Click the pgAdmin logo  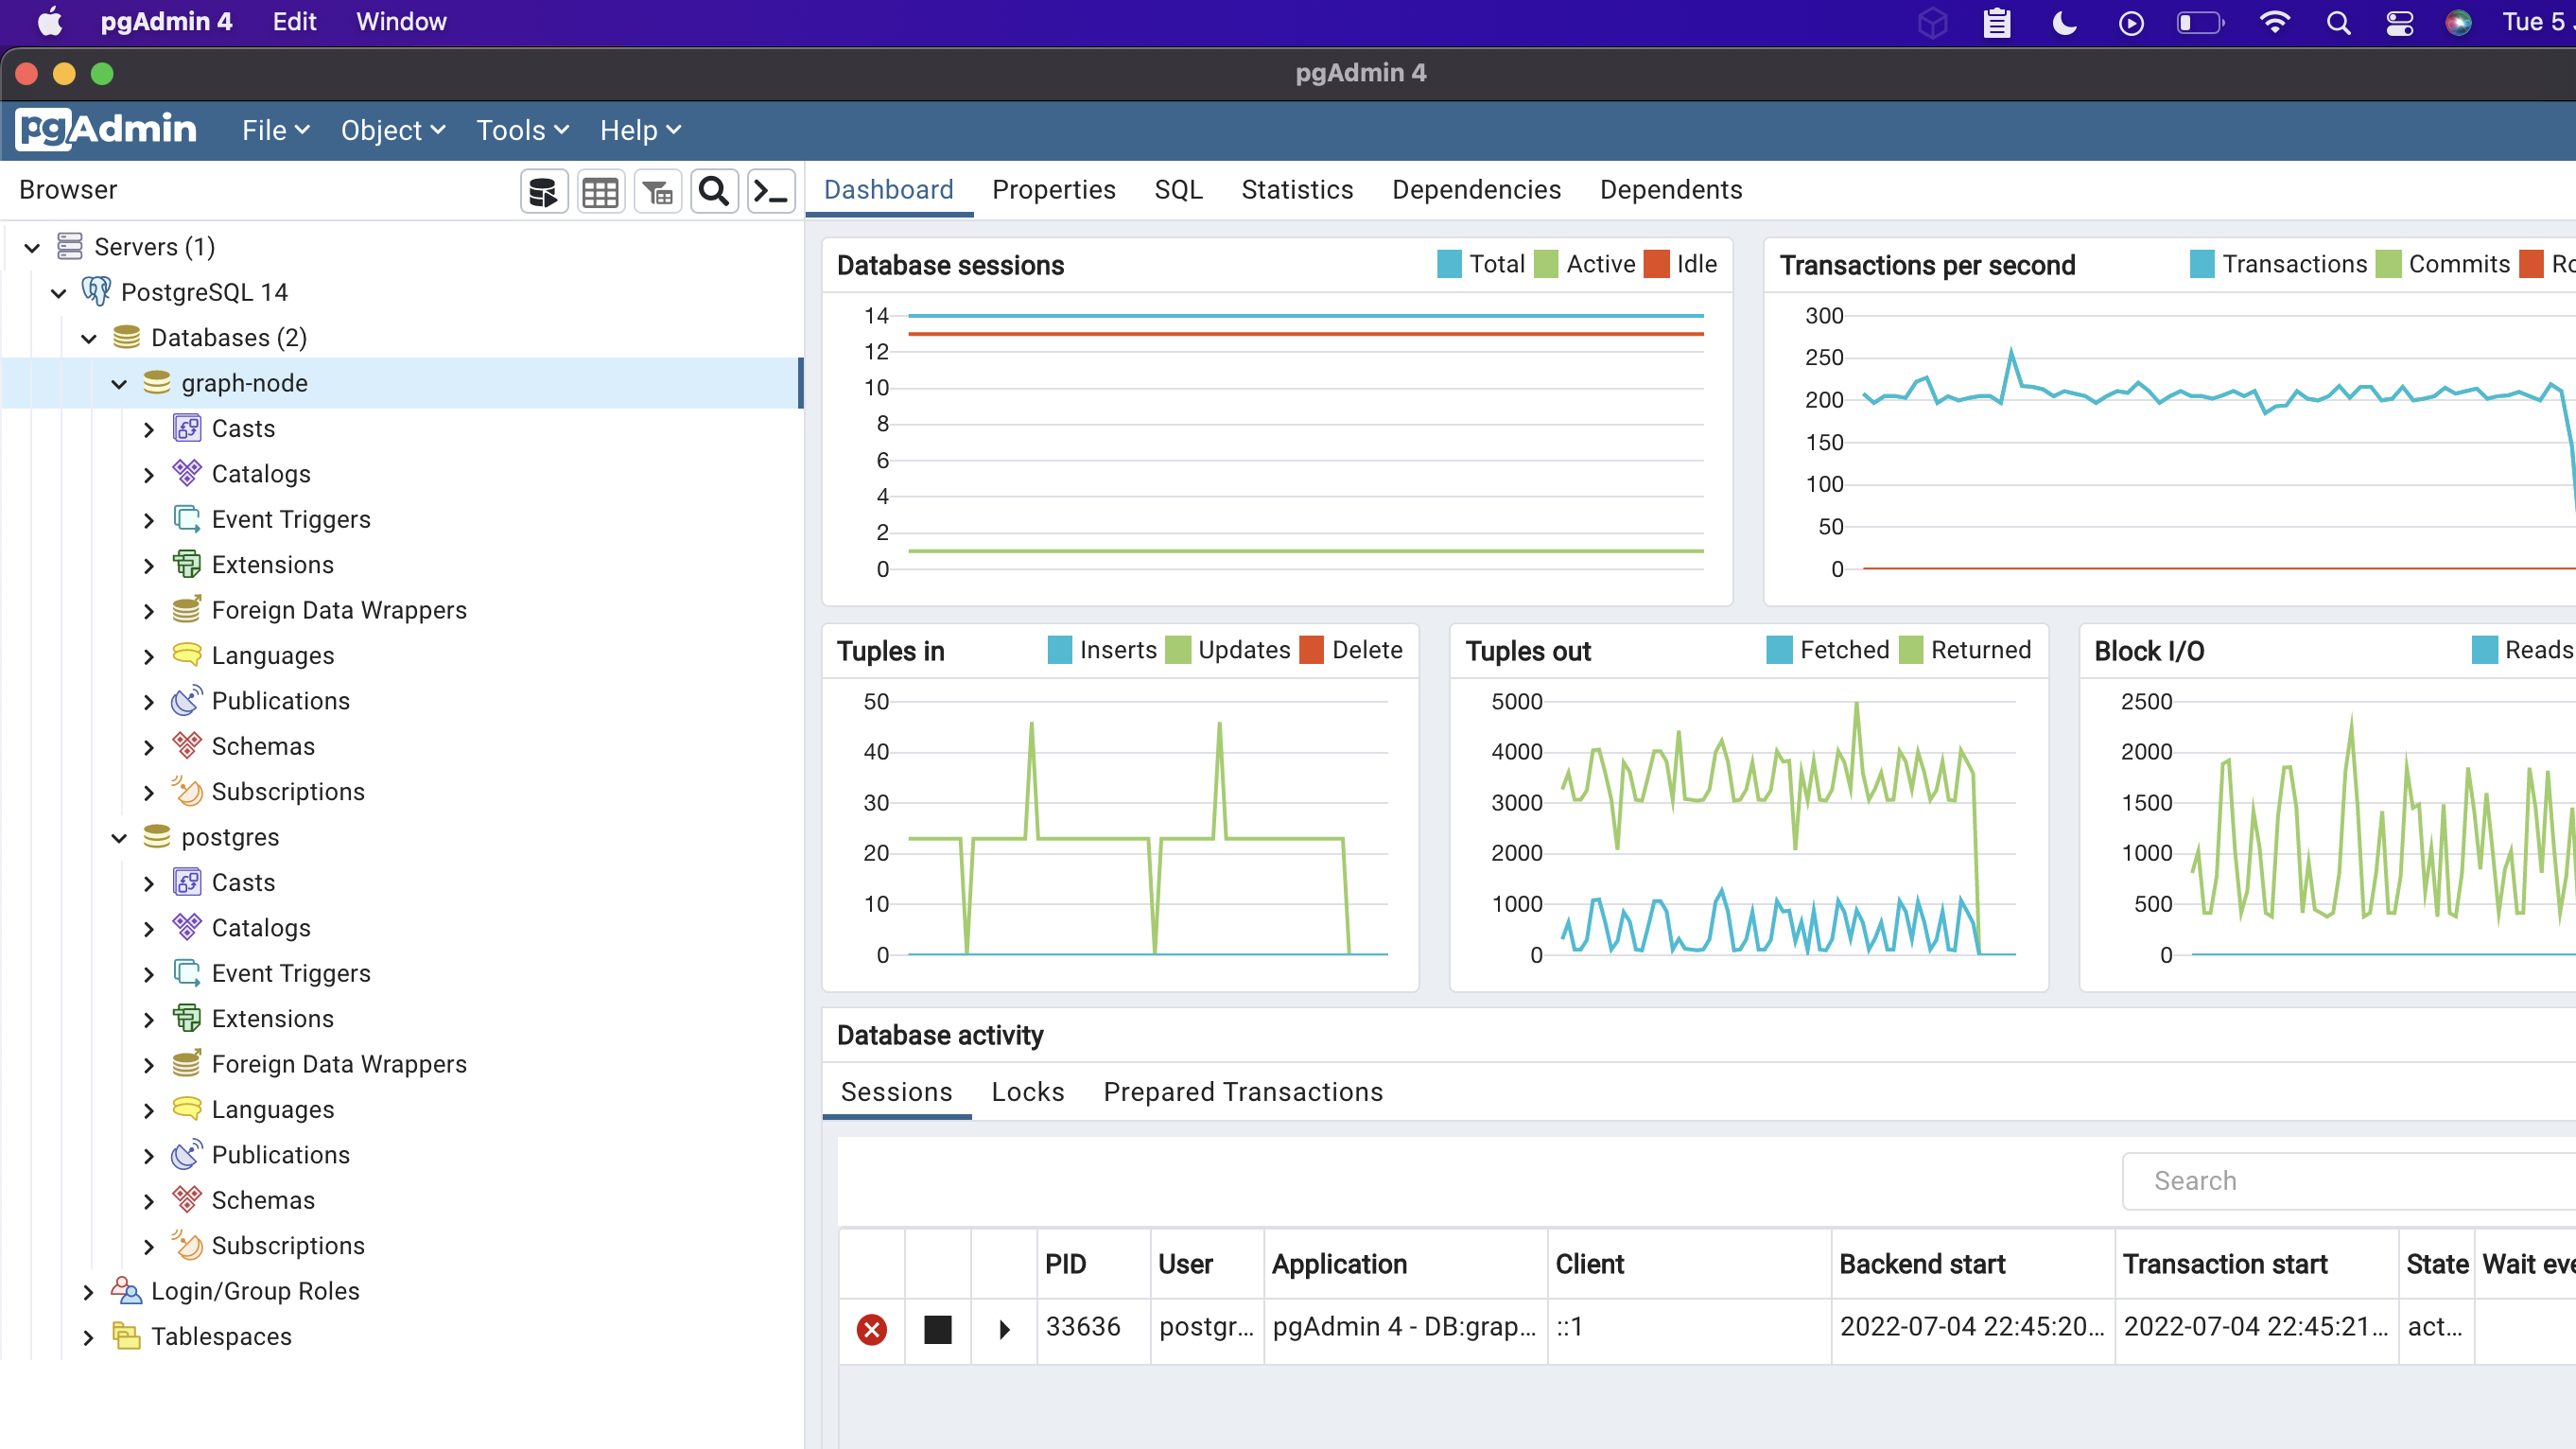tap(107, 129)
